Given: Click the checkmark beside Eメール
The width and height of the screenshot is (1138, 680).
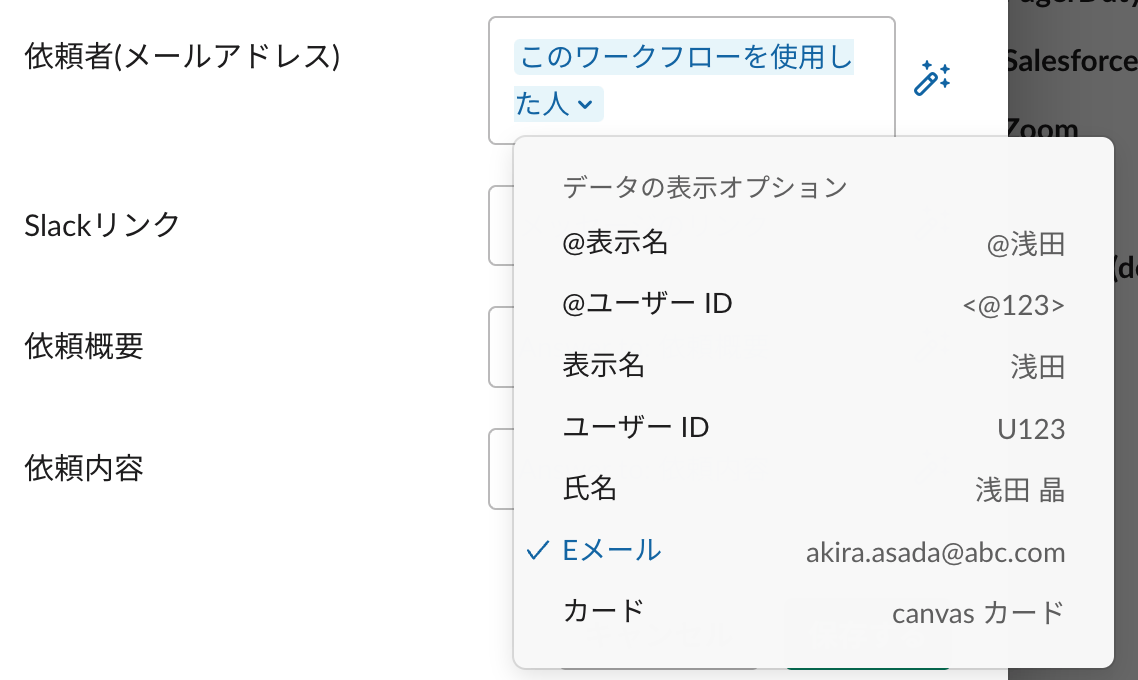Looking at the screenshot, I should [537, 551].
